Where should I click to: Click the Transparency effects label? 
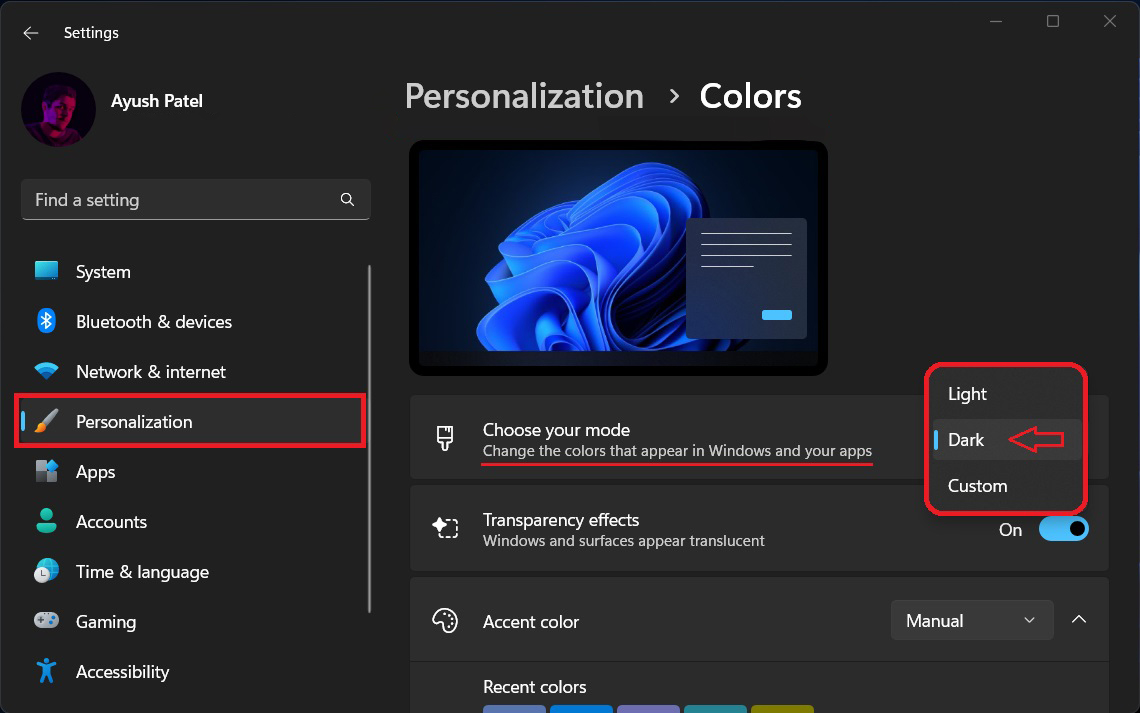point(561,520)
